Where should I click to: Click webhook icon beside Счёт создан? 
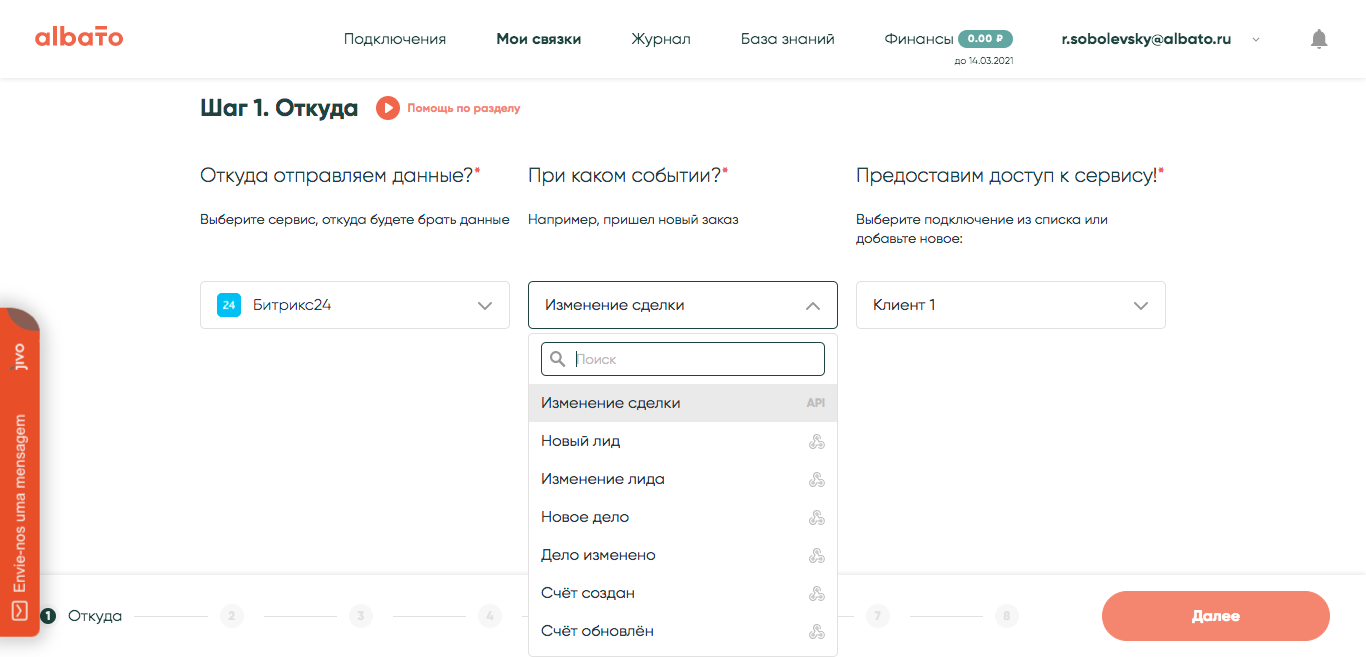[816, 593]
